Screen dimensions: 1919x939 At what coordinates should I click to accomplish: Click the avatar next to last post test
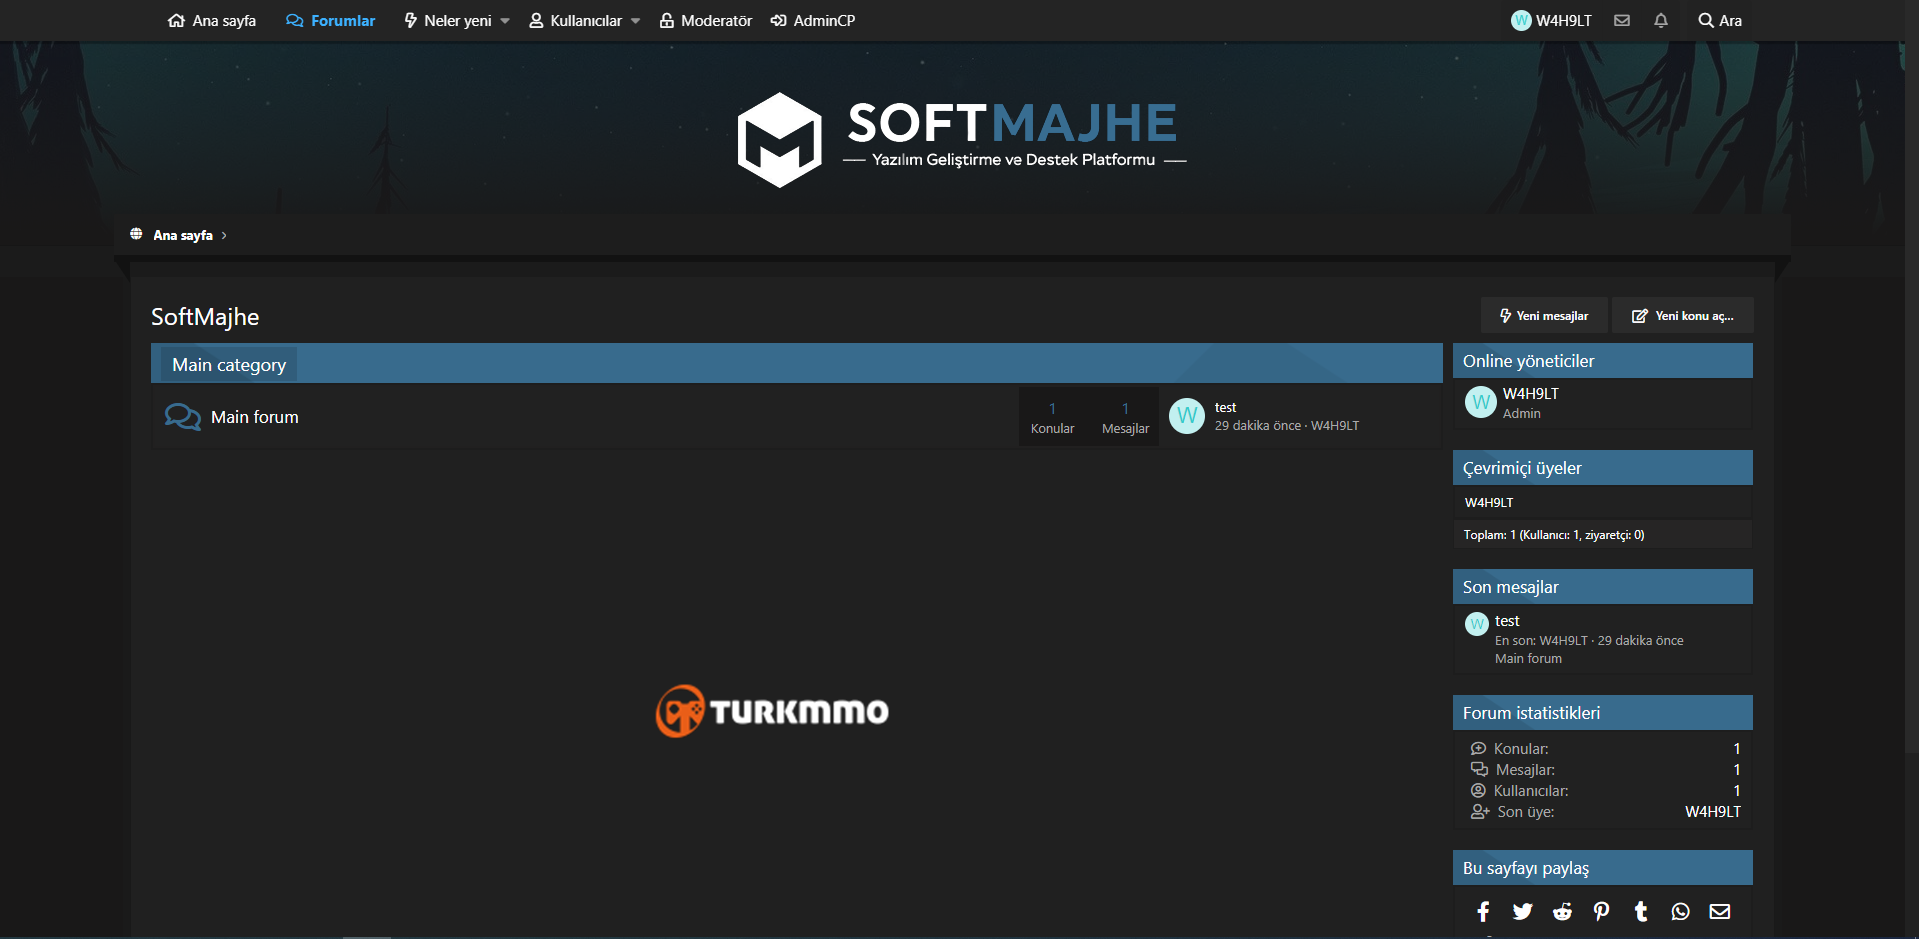(1187, 416)
